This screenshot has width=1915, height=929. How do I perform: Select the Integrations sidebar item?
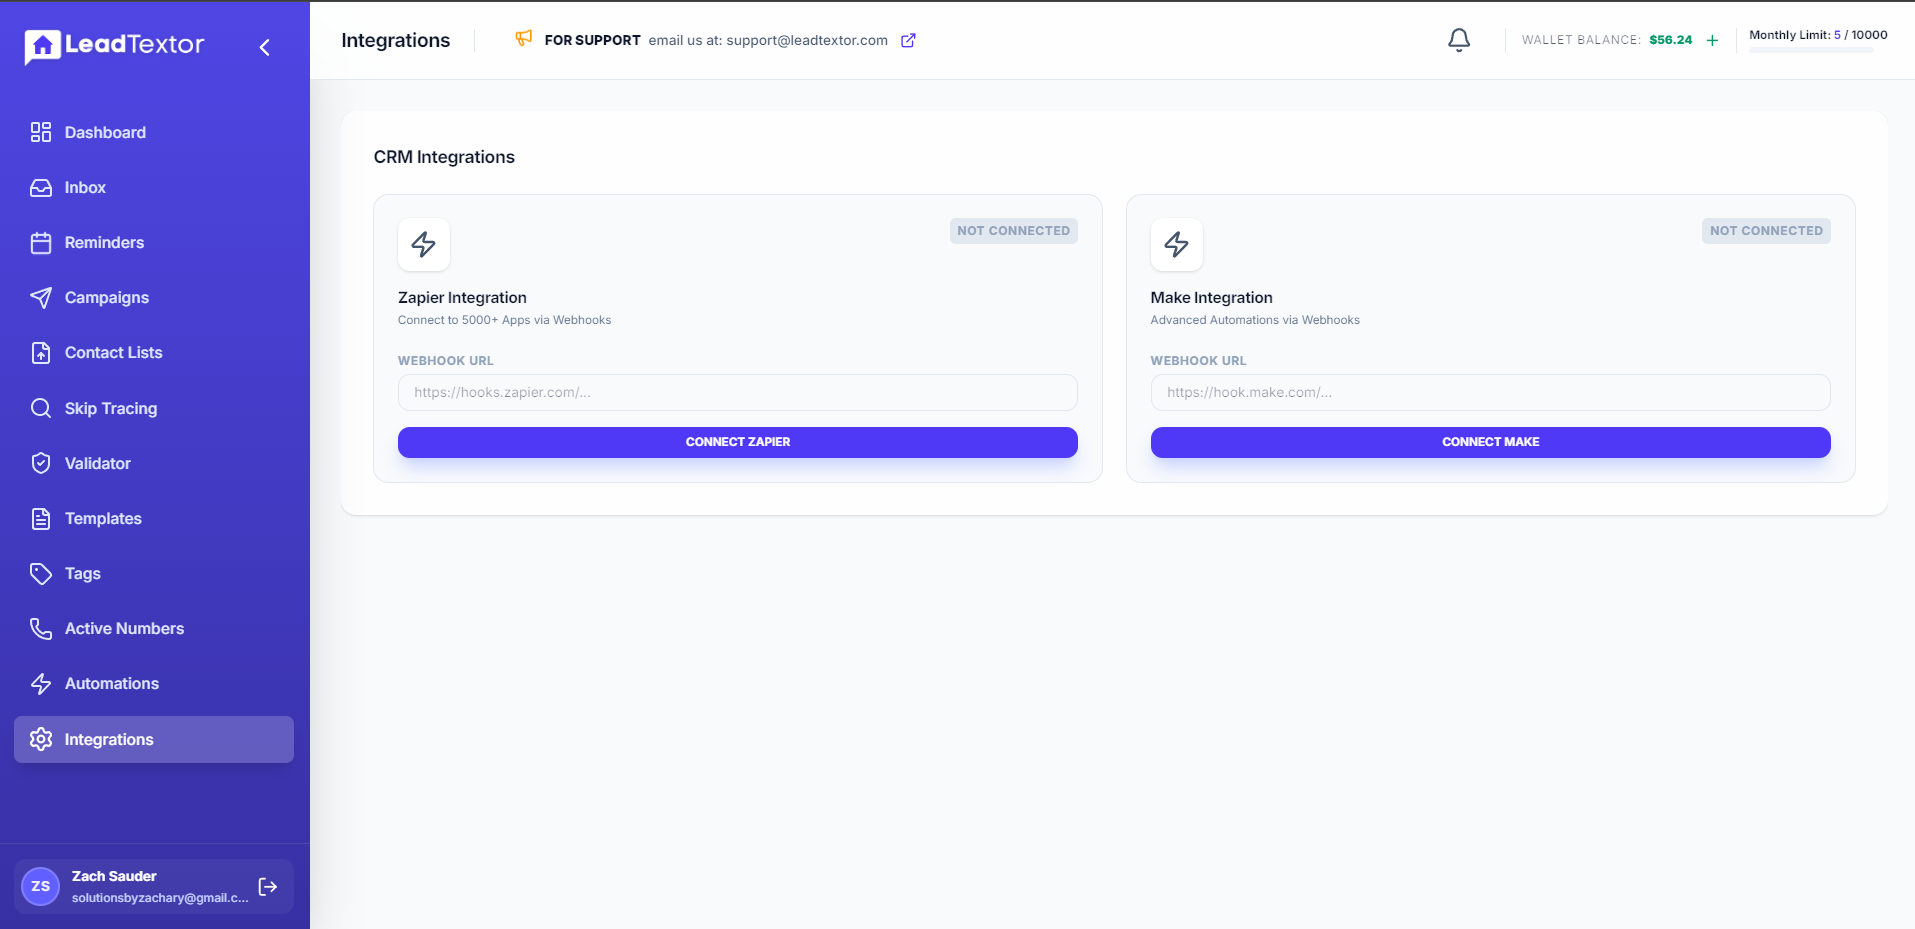coord(154,739)
